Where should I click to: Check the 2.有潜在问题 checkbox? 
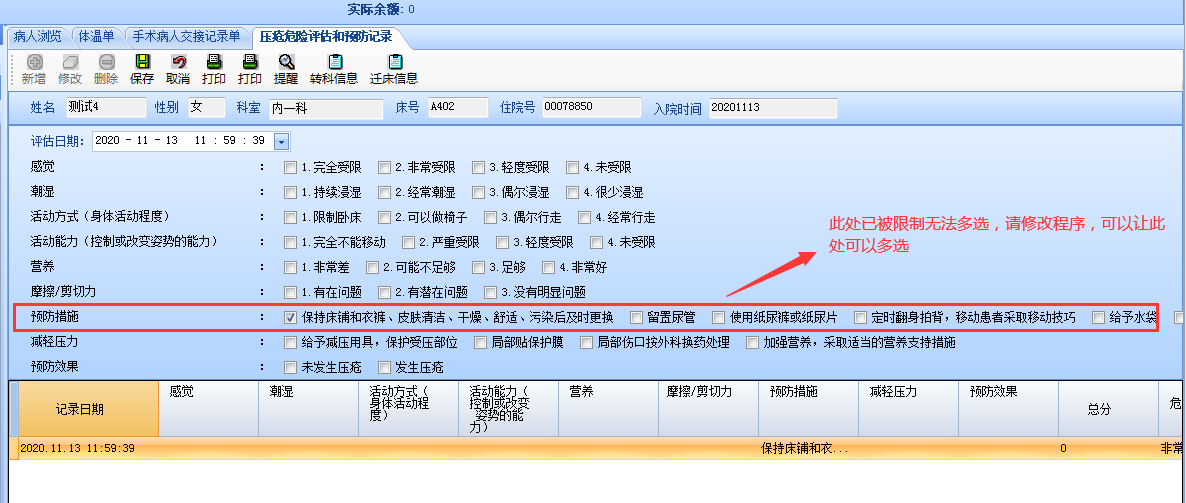click(x=384, y=292)
